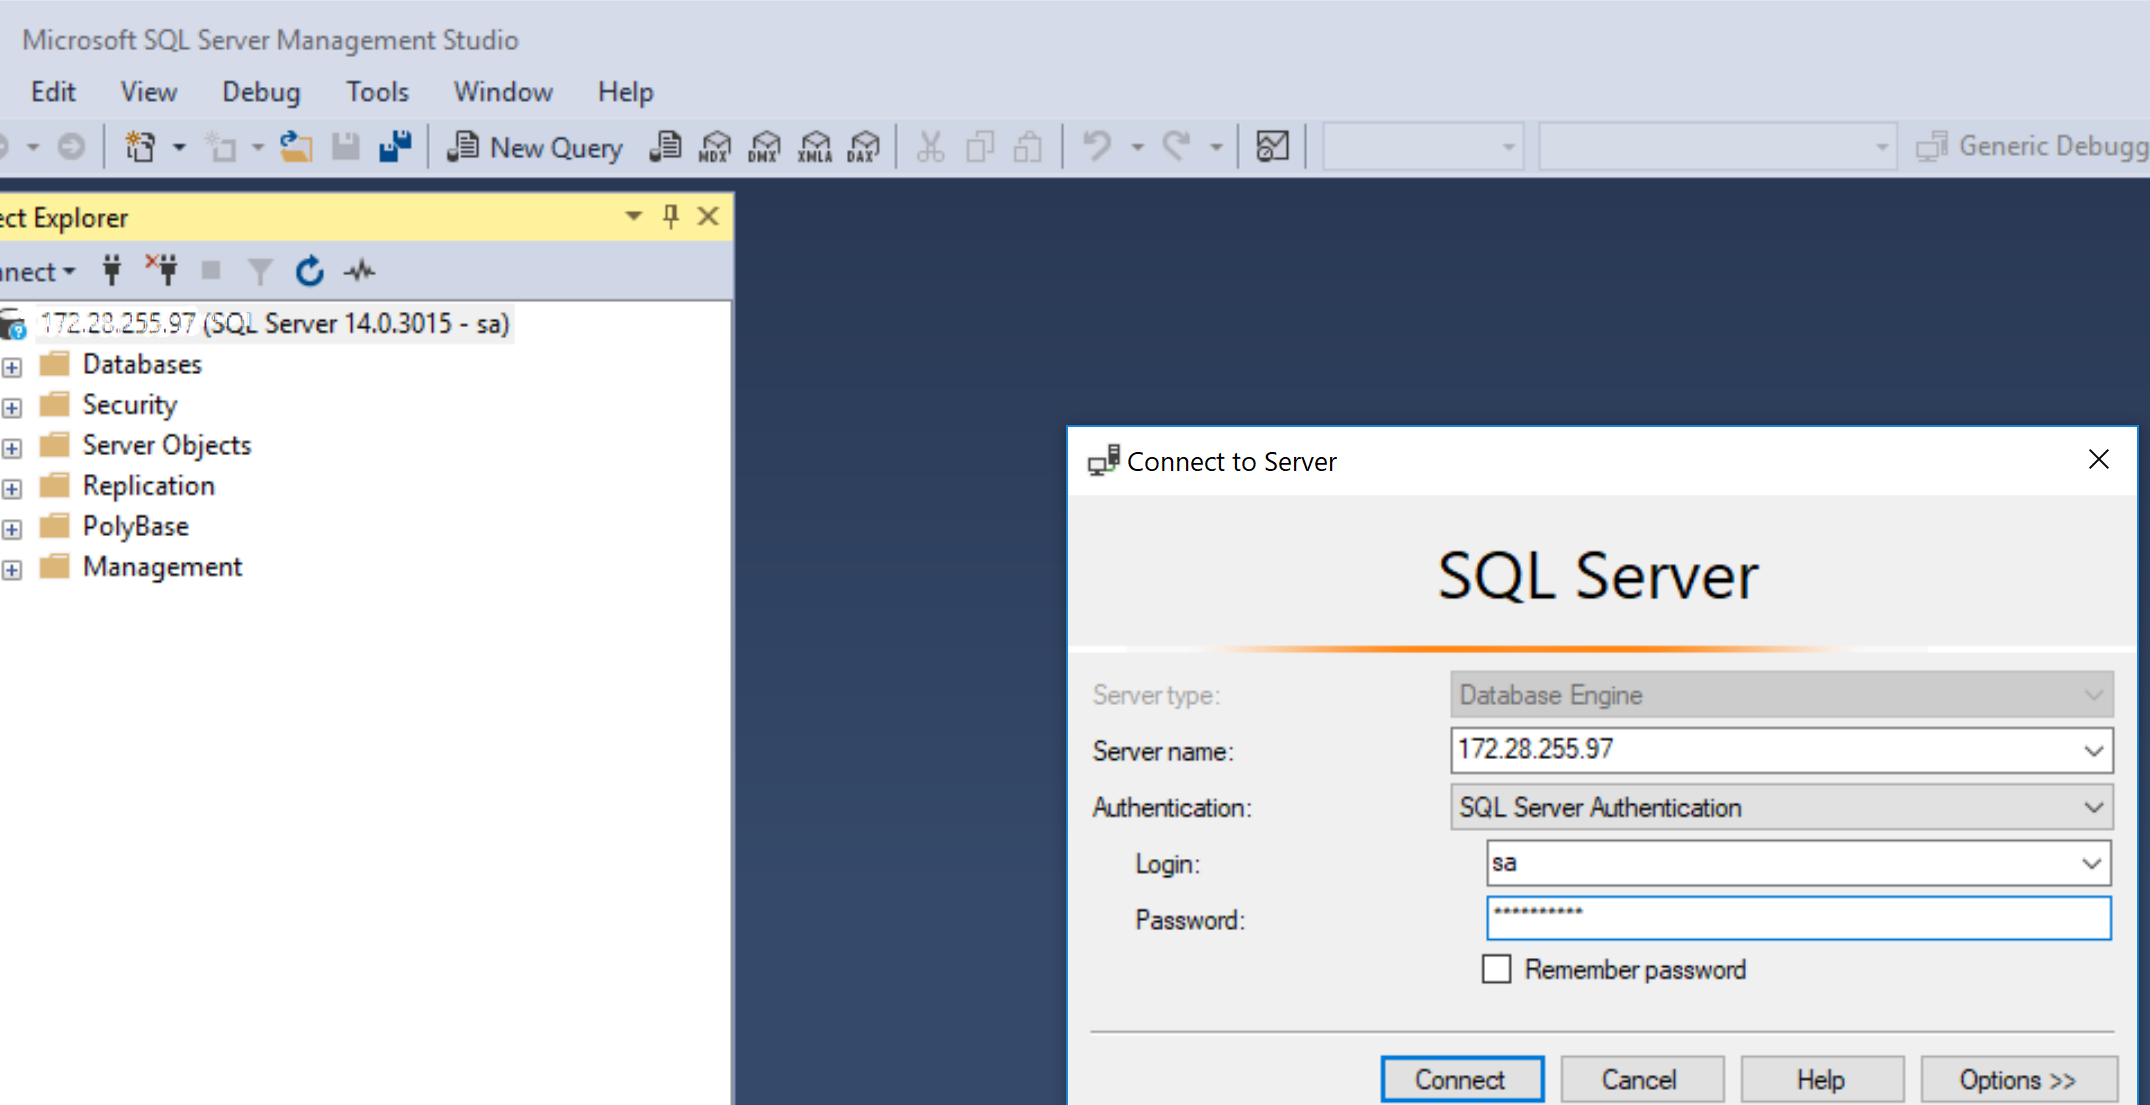Expand the Replication folder node
This screenshot has width=2150, height=1105.
pos(12,489)
